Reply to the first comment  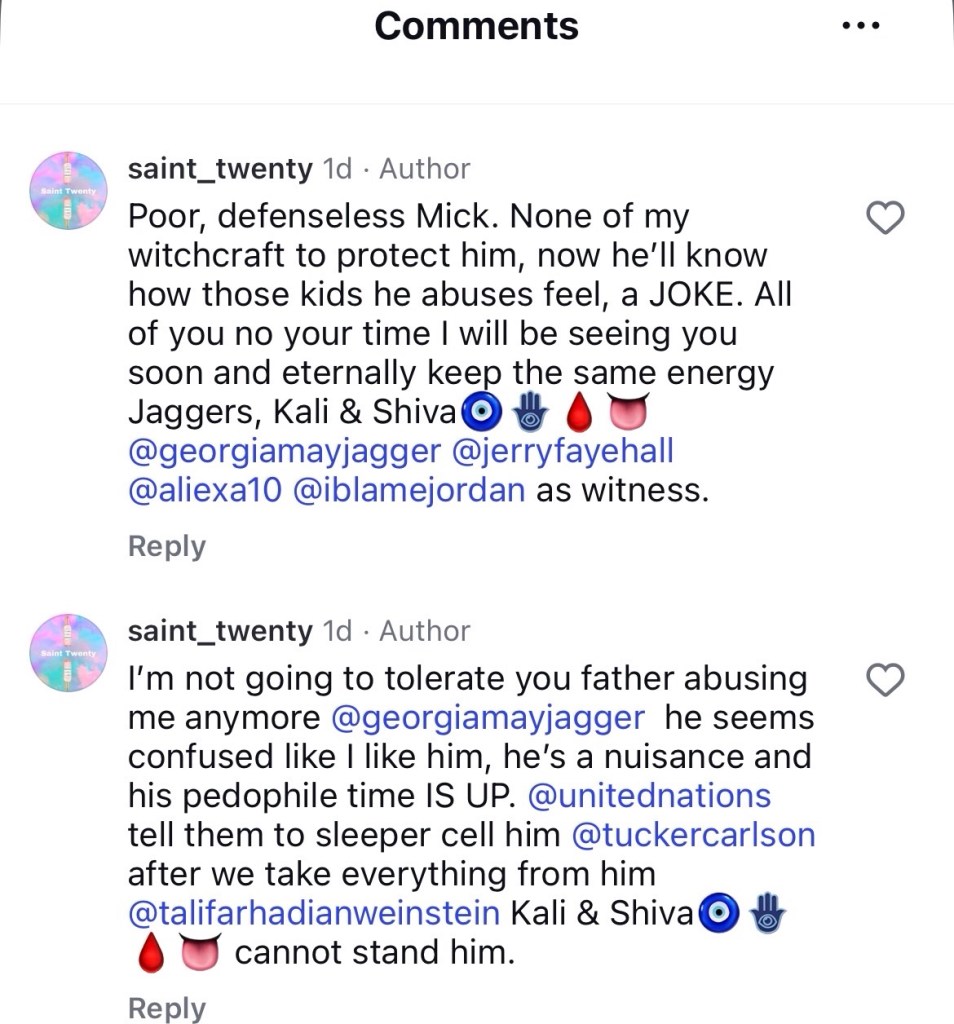tap(167, 546)
